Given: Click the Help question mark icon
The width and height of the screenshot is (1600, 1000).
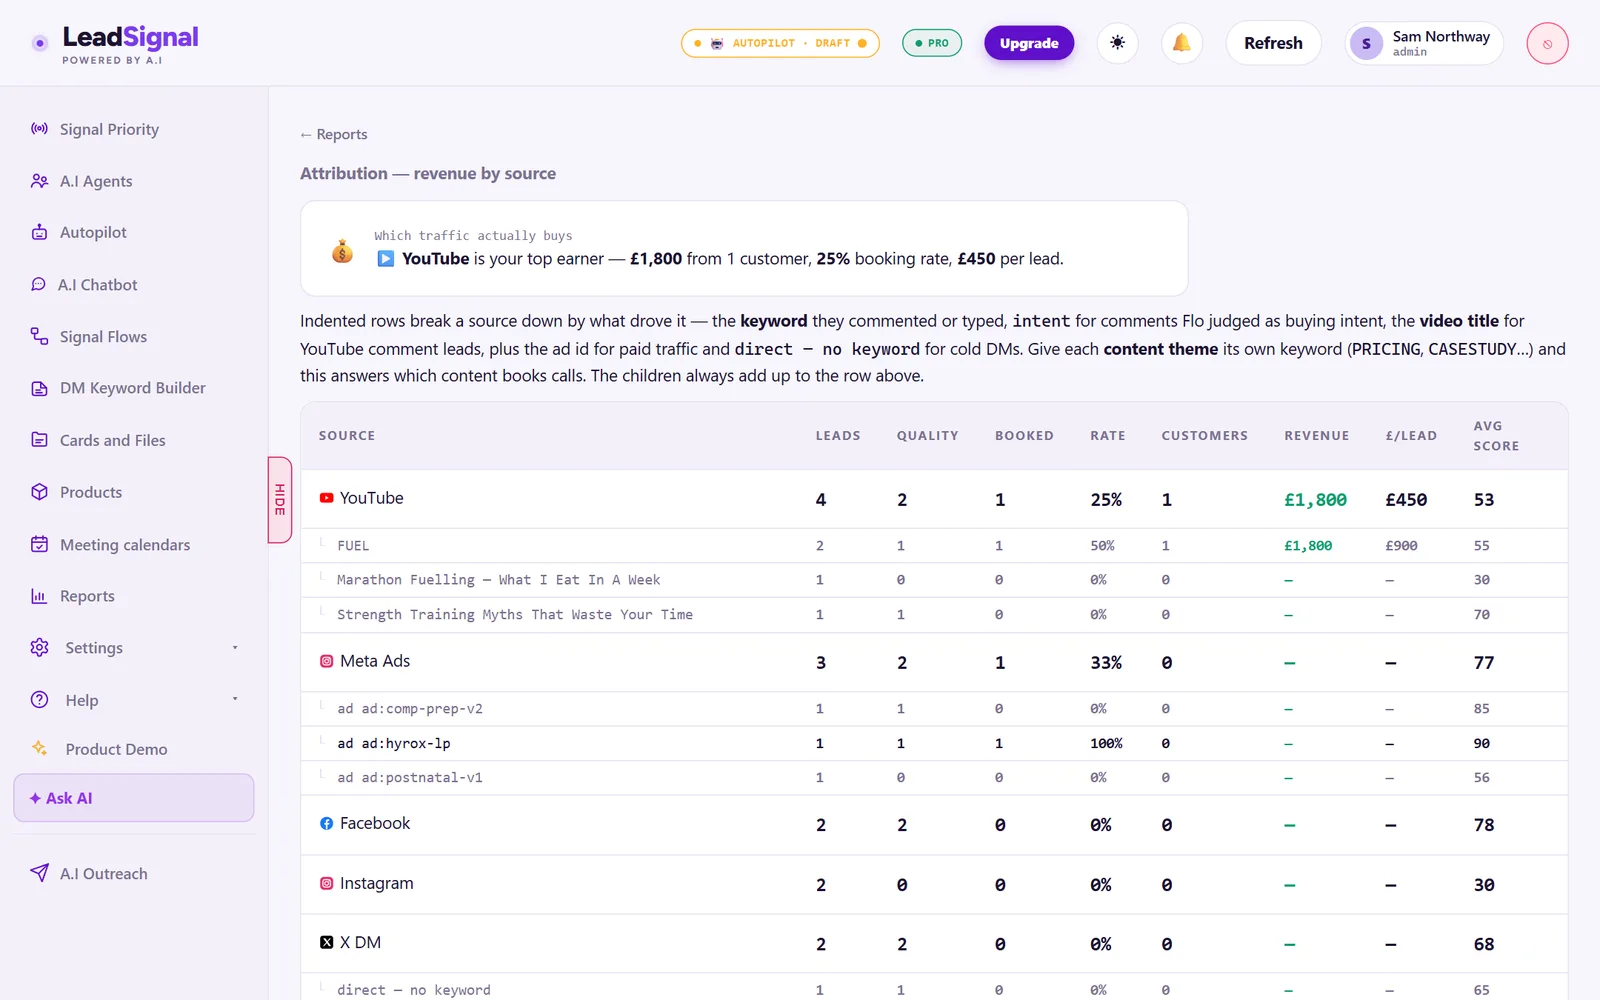Looking at the screenshot, I should tap(39, 700).
